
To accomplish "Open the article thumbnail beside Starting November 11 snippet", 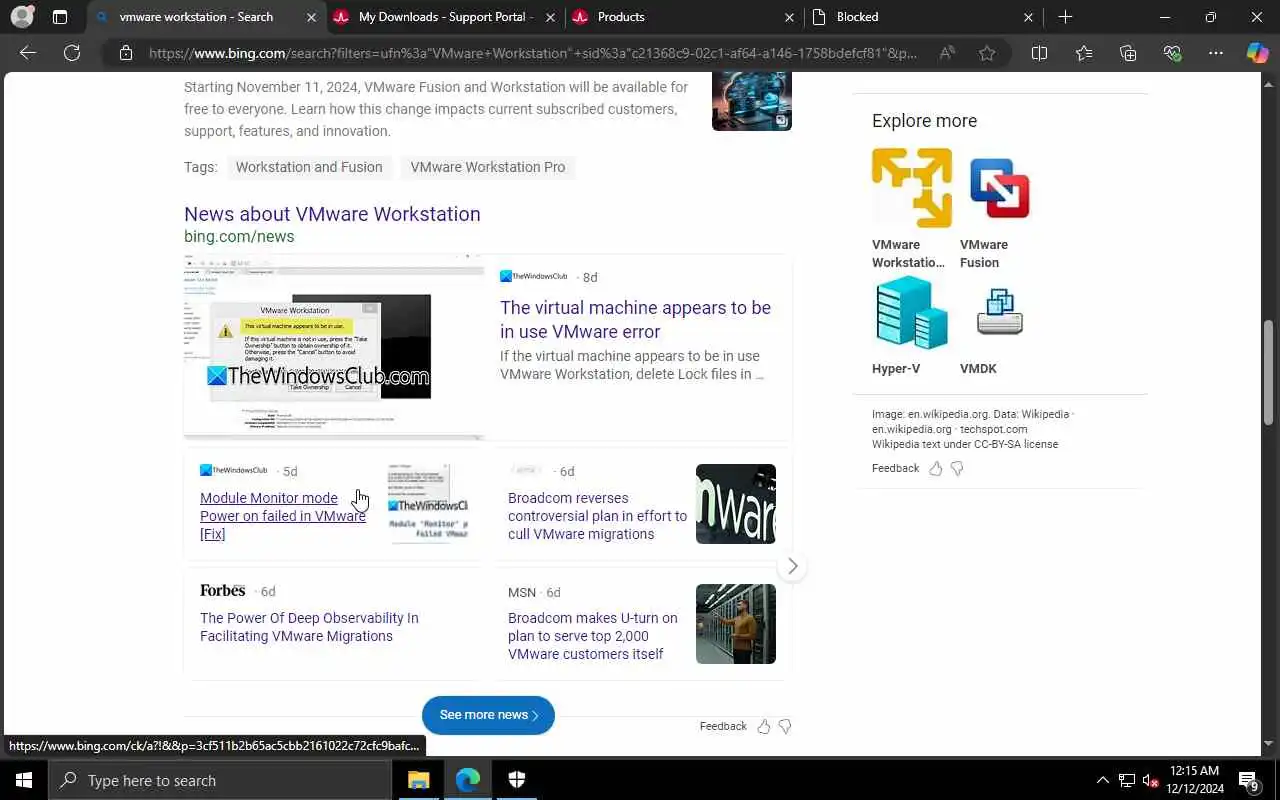I will pos(752,101).
